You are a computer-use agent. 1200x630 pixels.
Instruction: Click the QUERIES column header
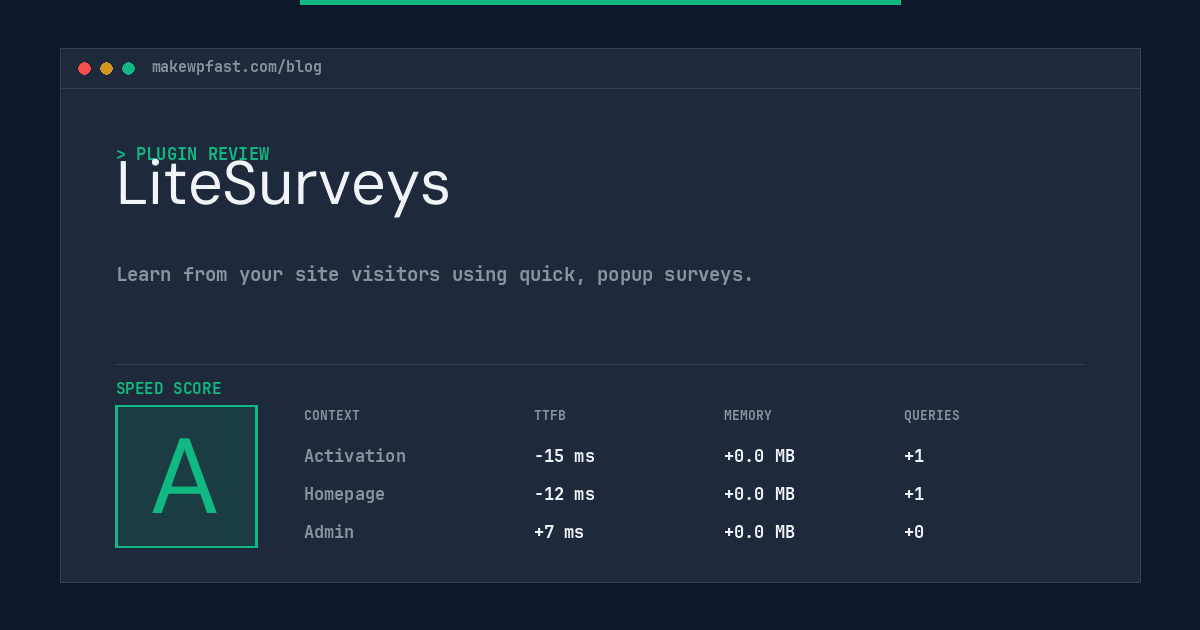click(x=932, y=415)
